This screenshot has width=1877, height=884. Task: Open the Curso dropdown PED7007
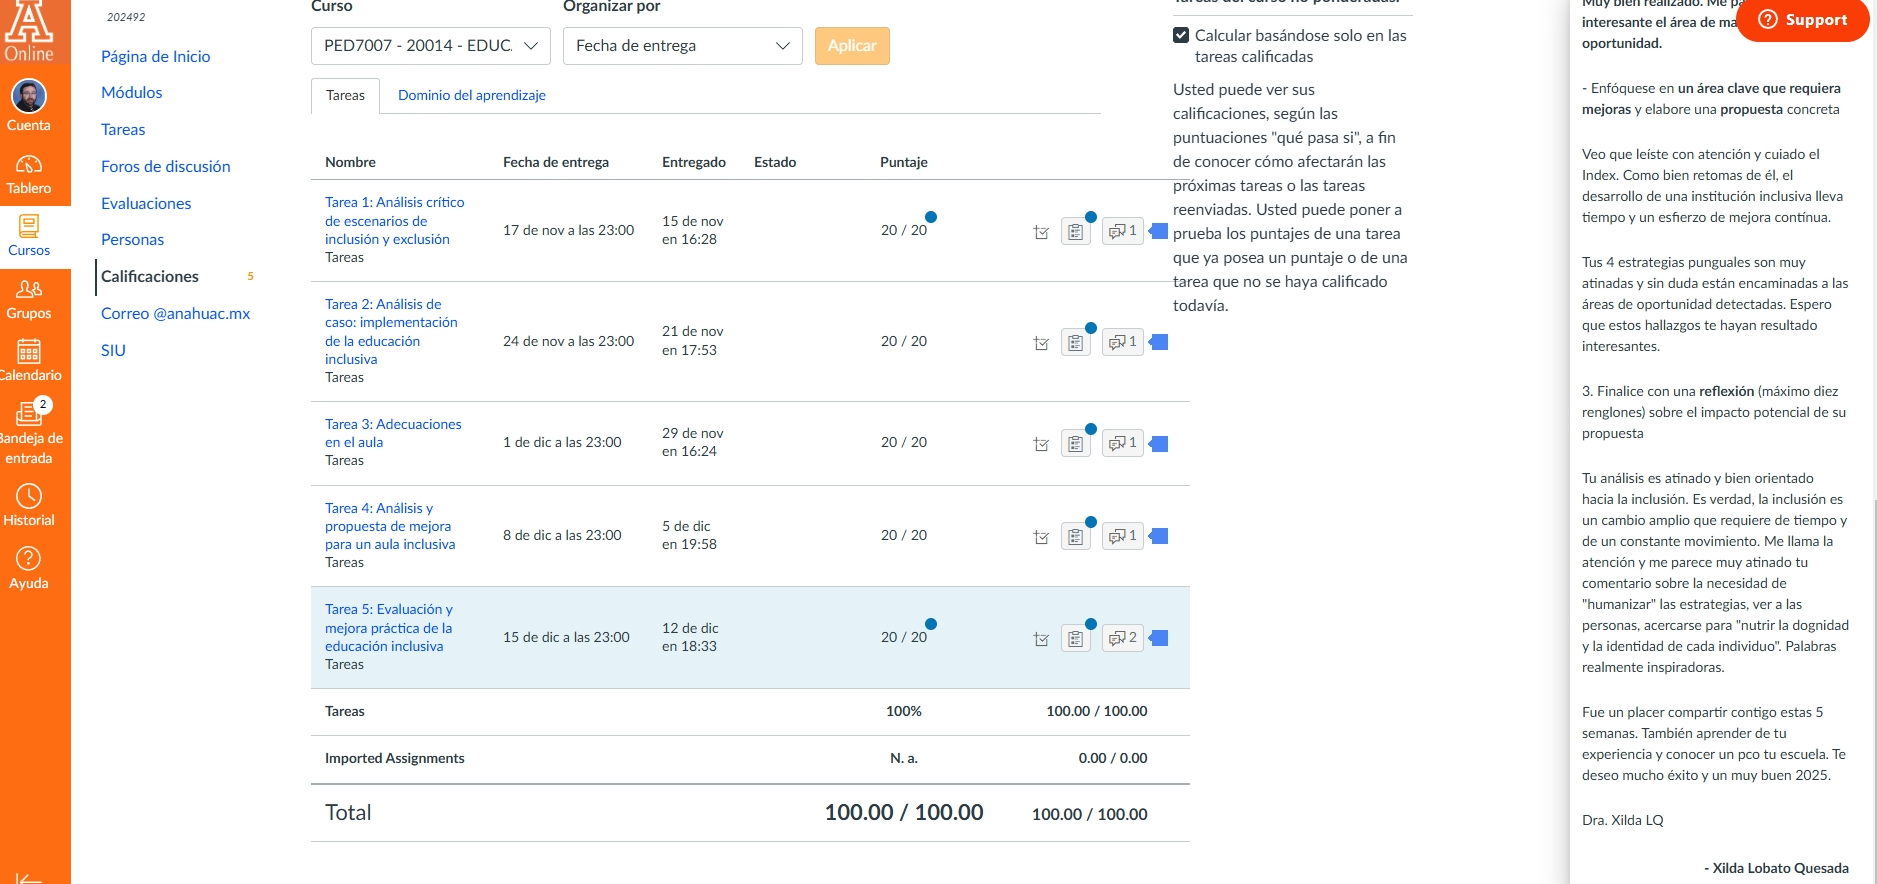pos(431,46)
